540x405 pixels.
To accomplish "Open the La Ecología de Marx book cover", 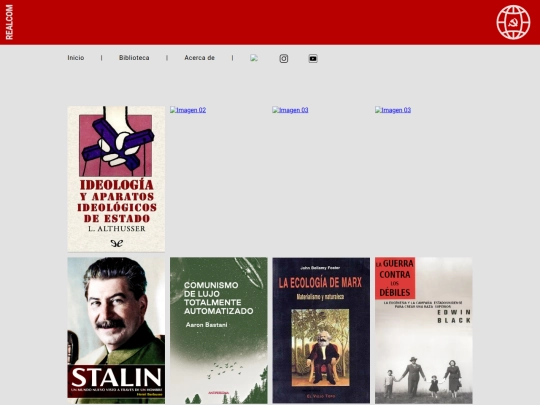I will 321,330.
